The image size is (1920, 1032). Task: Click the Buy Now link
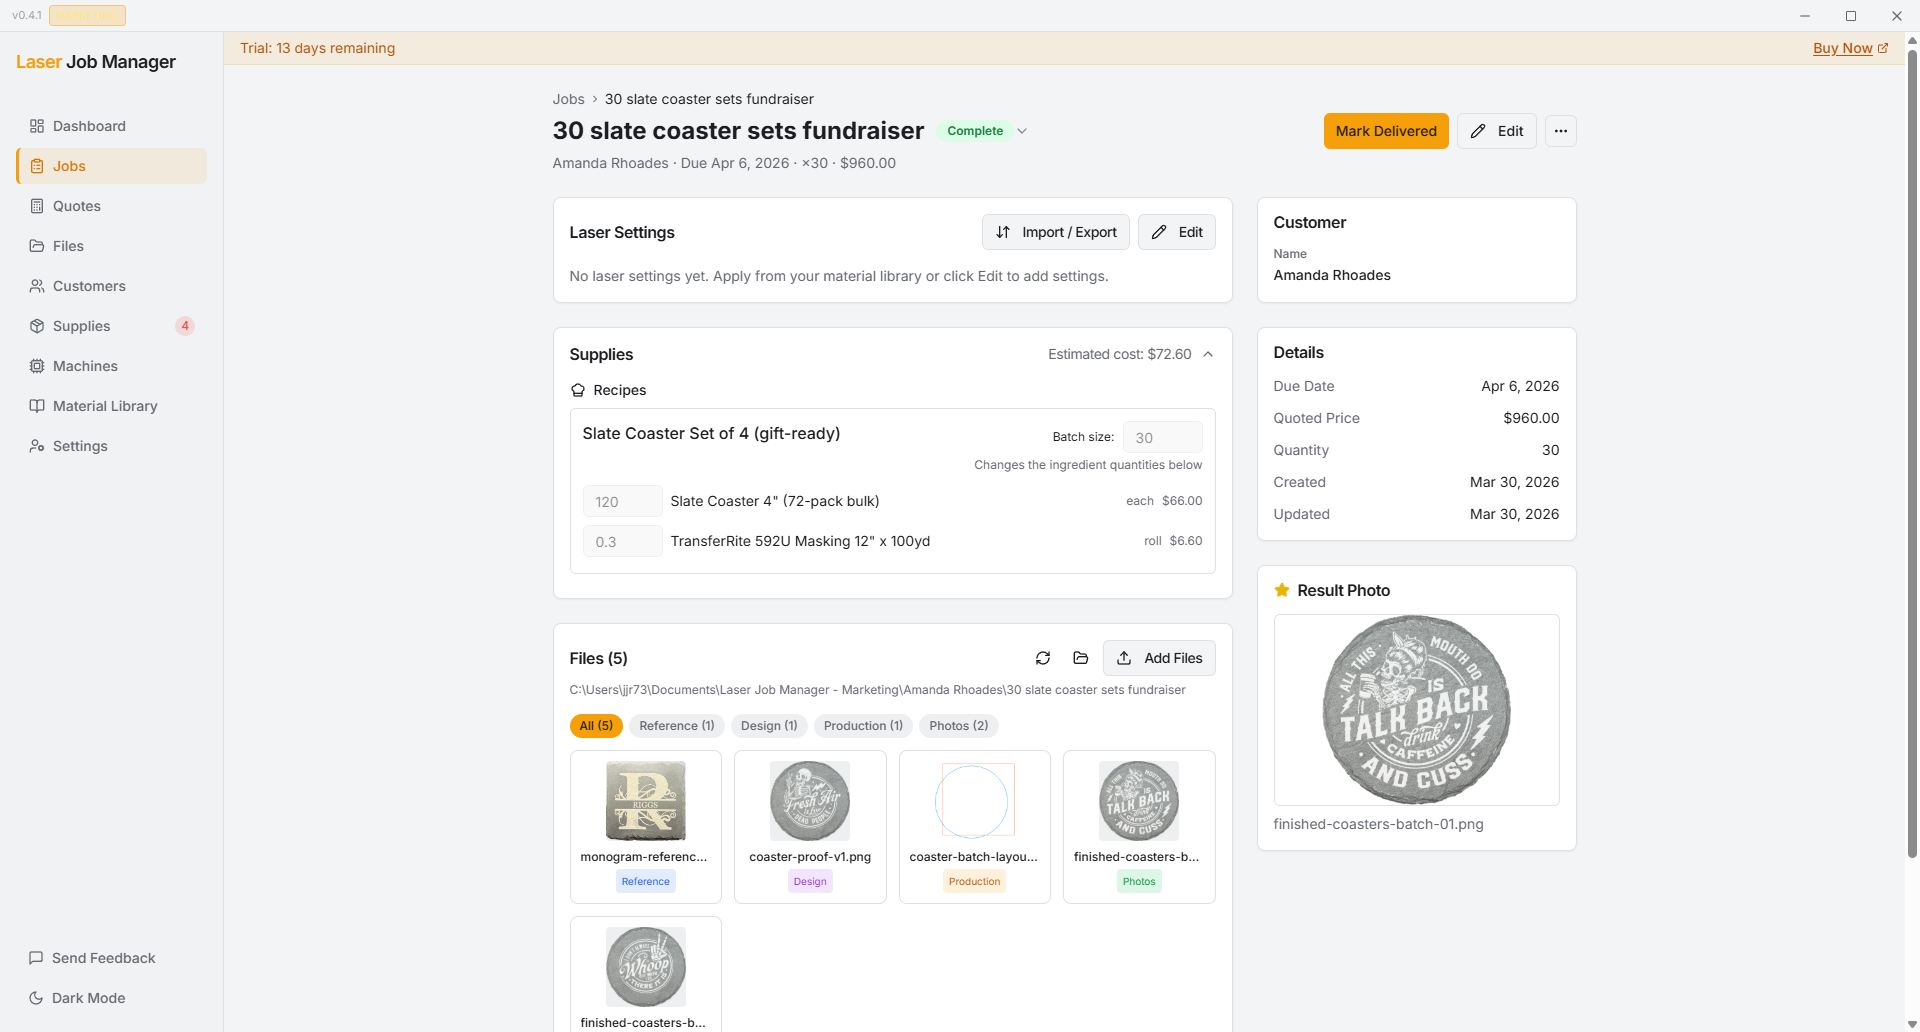(1843, 48)
